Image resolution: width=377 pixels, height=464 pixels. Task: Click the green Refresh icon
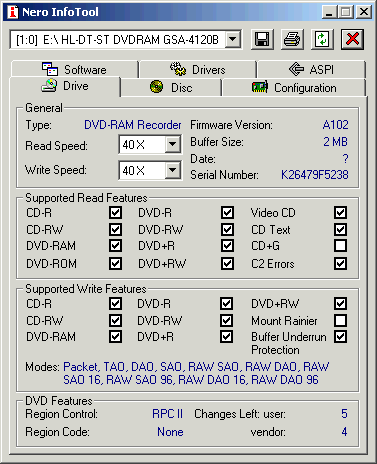pos(322,39)
